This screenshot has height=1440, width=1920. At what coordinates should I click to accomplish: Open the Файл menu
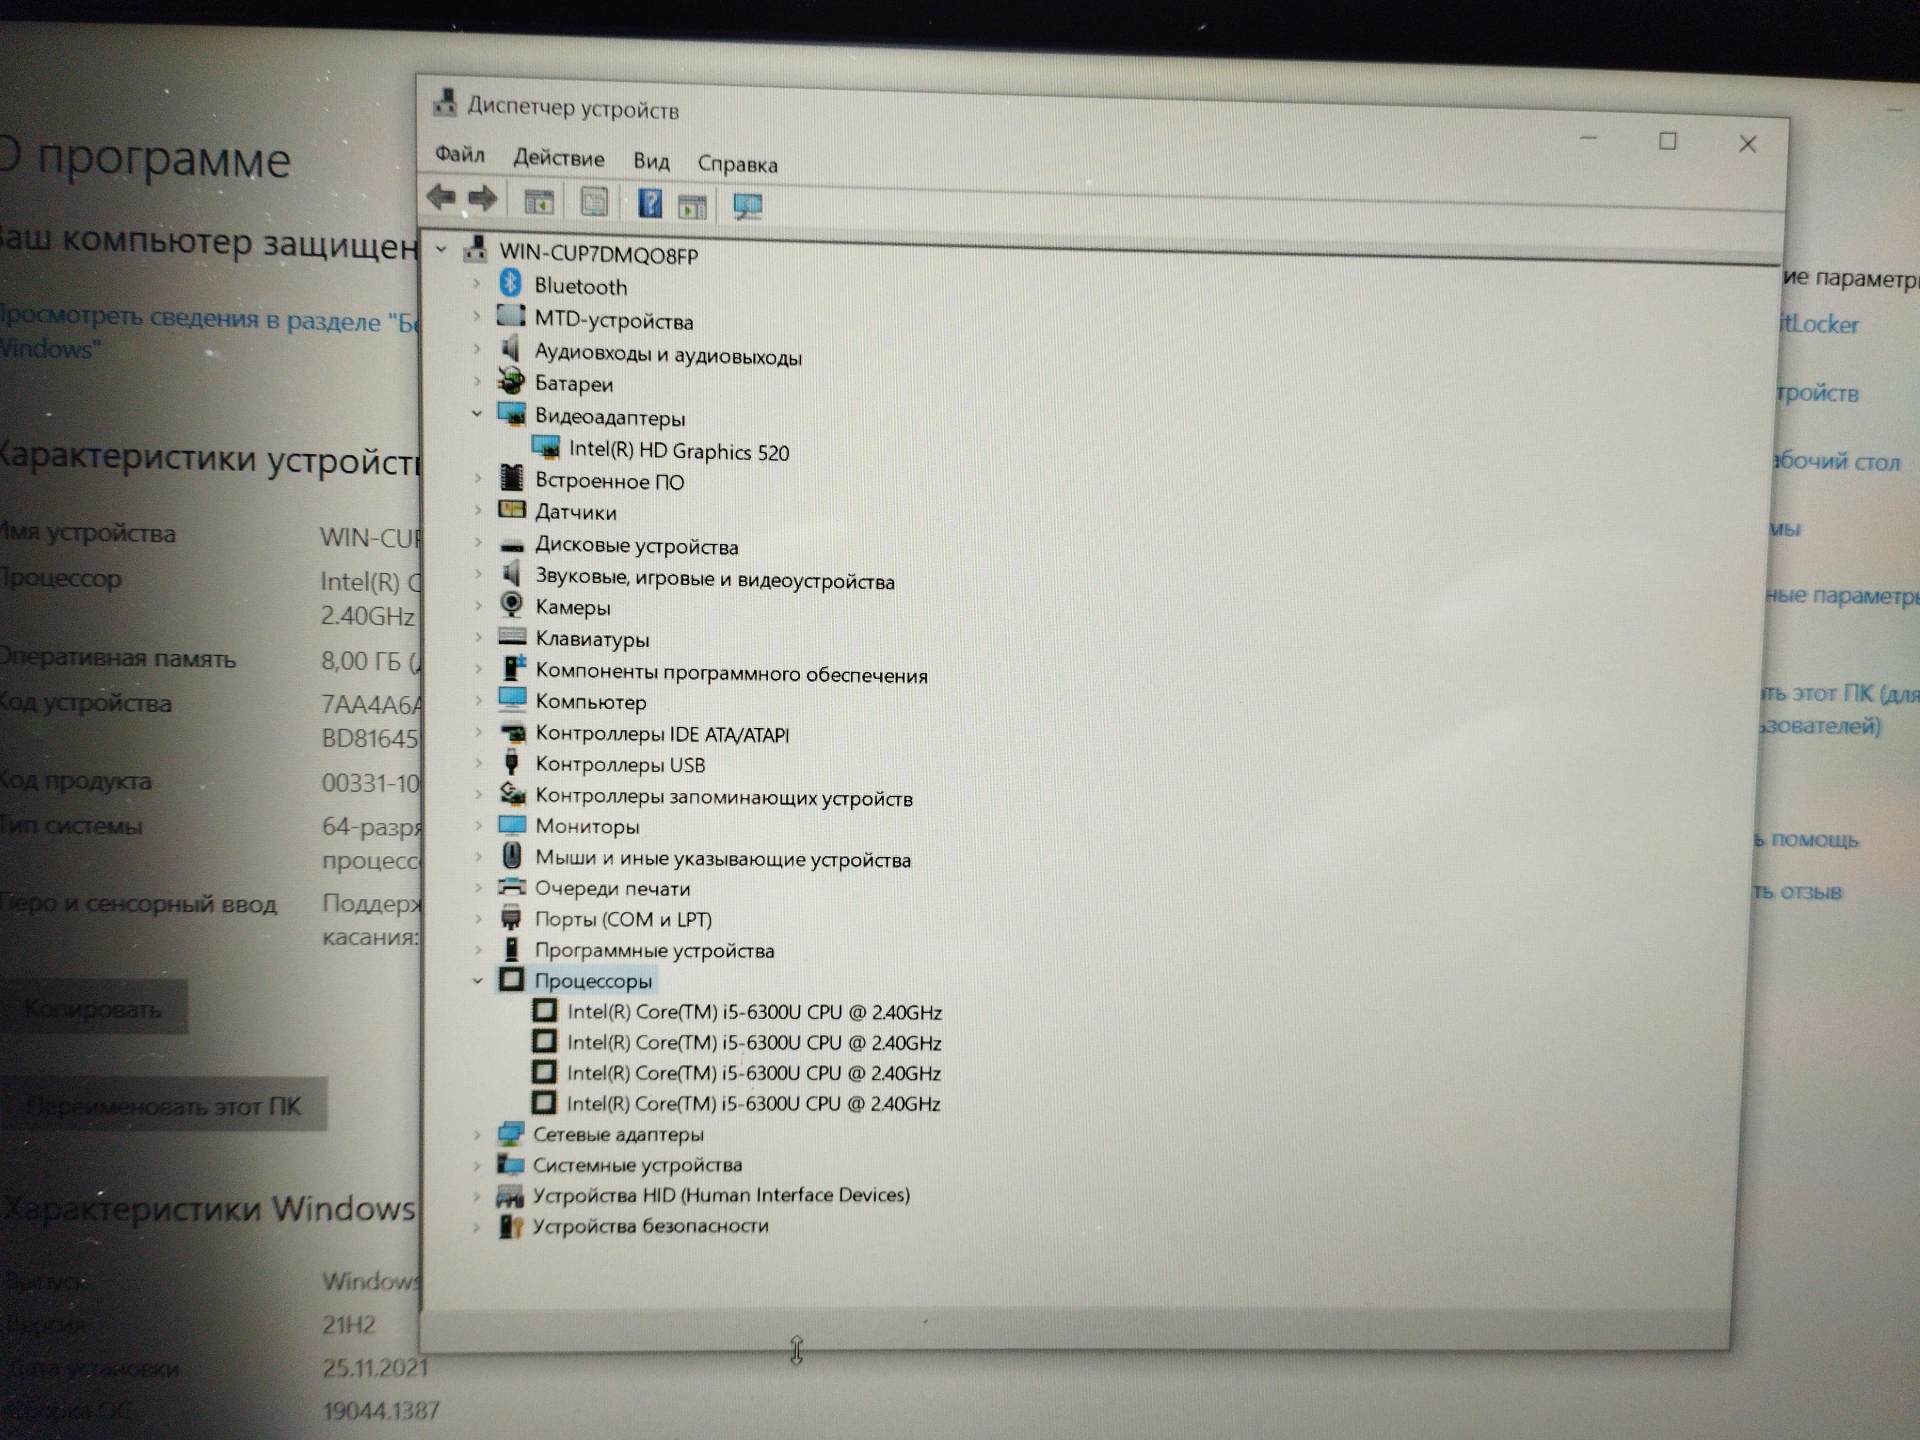point(460,154)
